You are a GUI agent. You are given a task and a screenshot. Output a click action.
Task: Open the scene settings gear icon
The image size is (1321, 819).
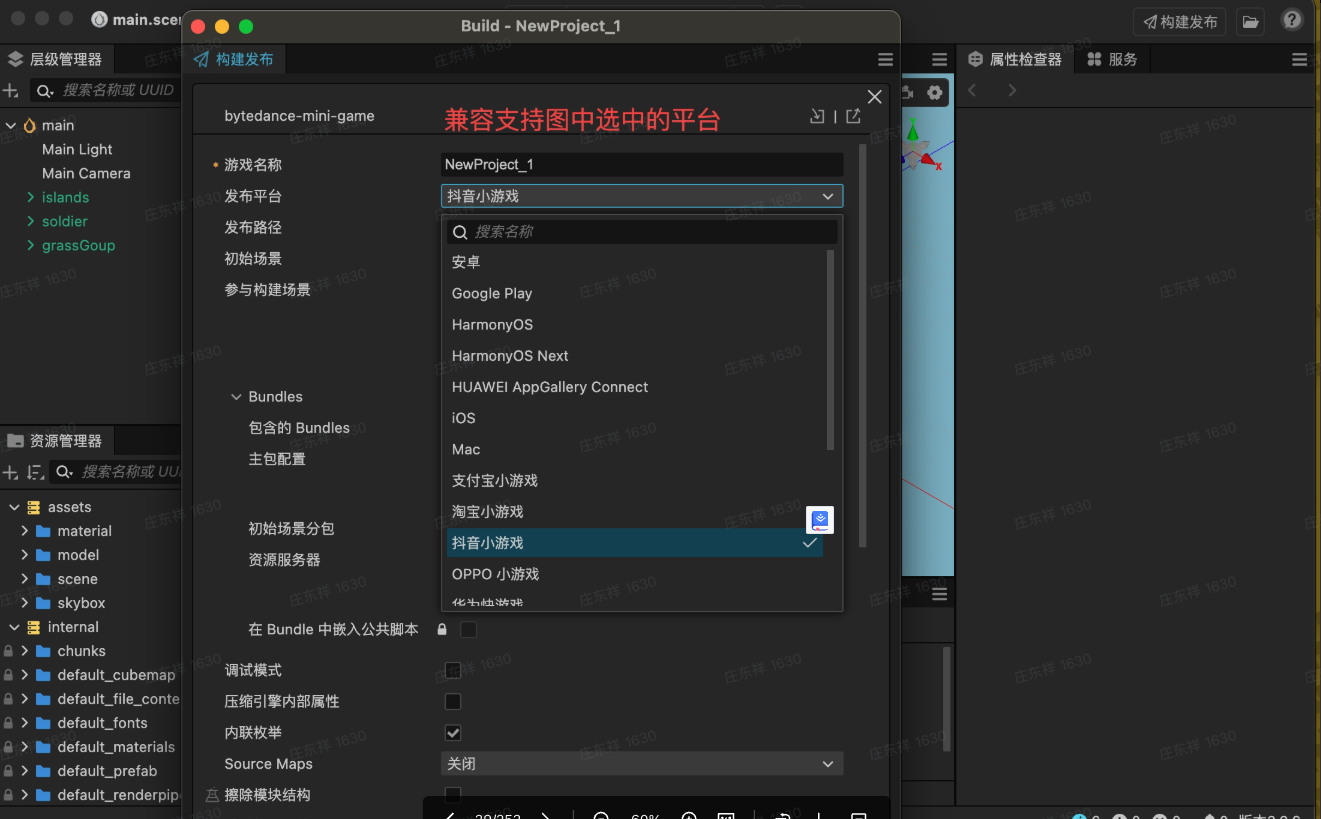pos(935,93)
